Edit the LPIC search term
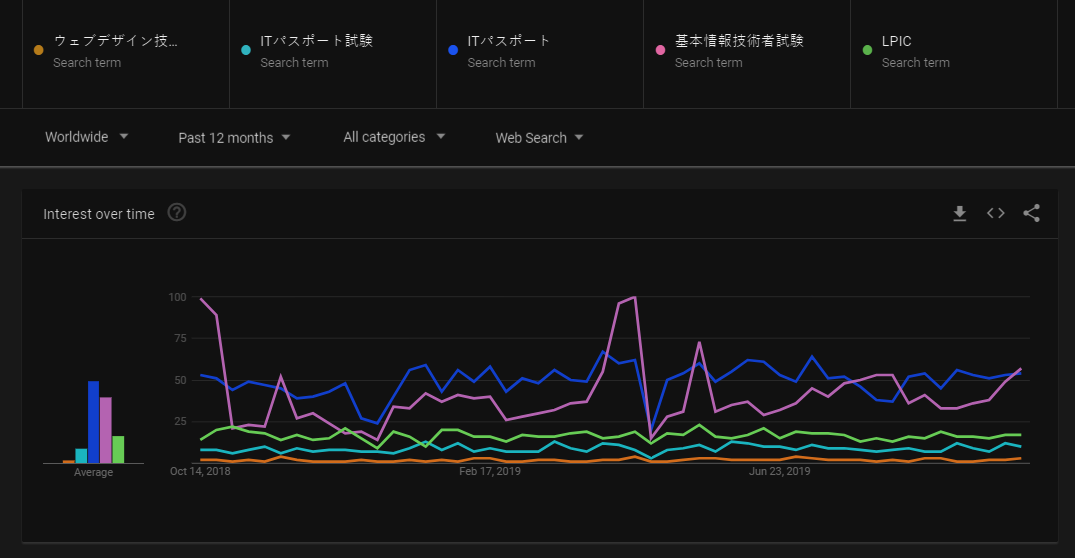1075x558 pixels. pyautogui.click(x=896, y=41)
